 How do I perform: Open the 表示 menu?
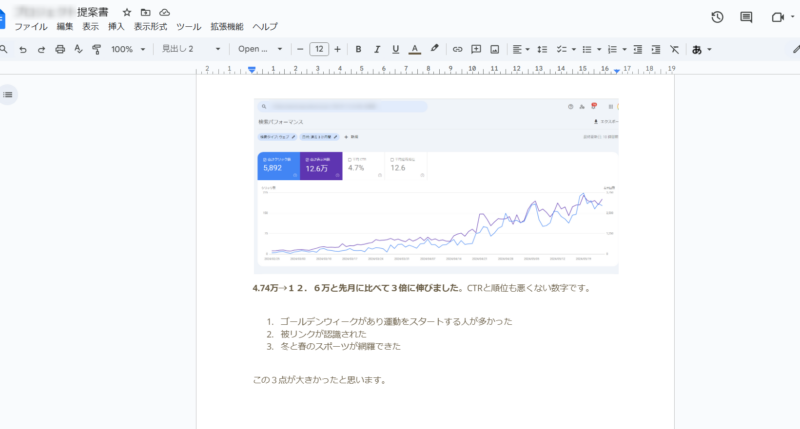(91, 27)
